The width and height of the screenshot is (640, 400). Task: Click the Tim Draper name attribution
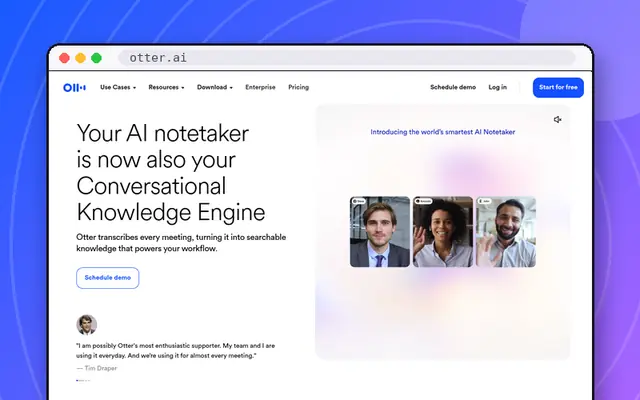tap(97, 368)
